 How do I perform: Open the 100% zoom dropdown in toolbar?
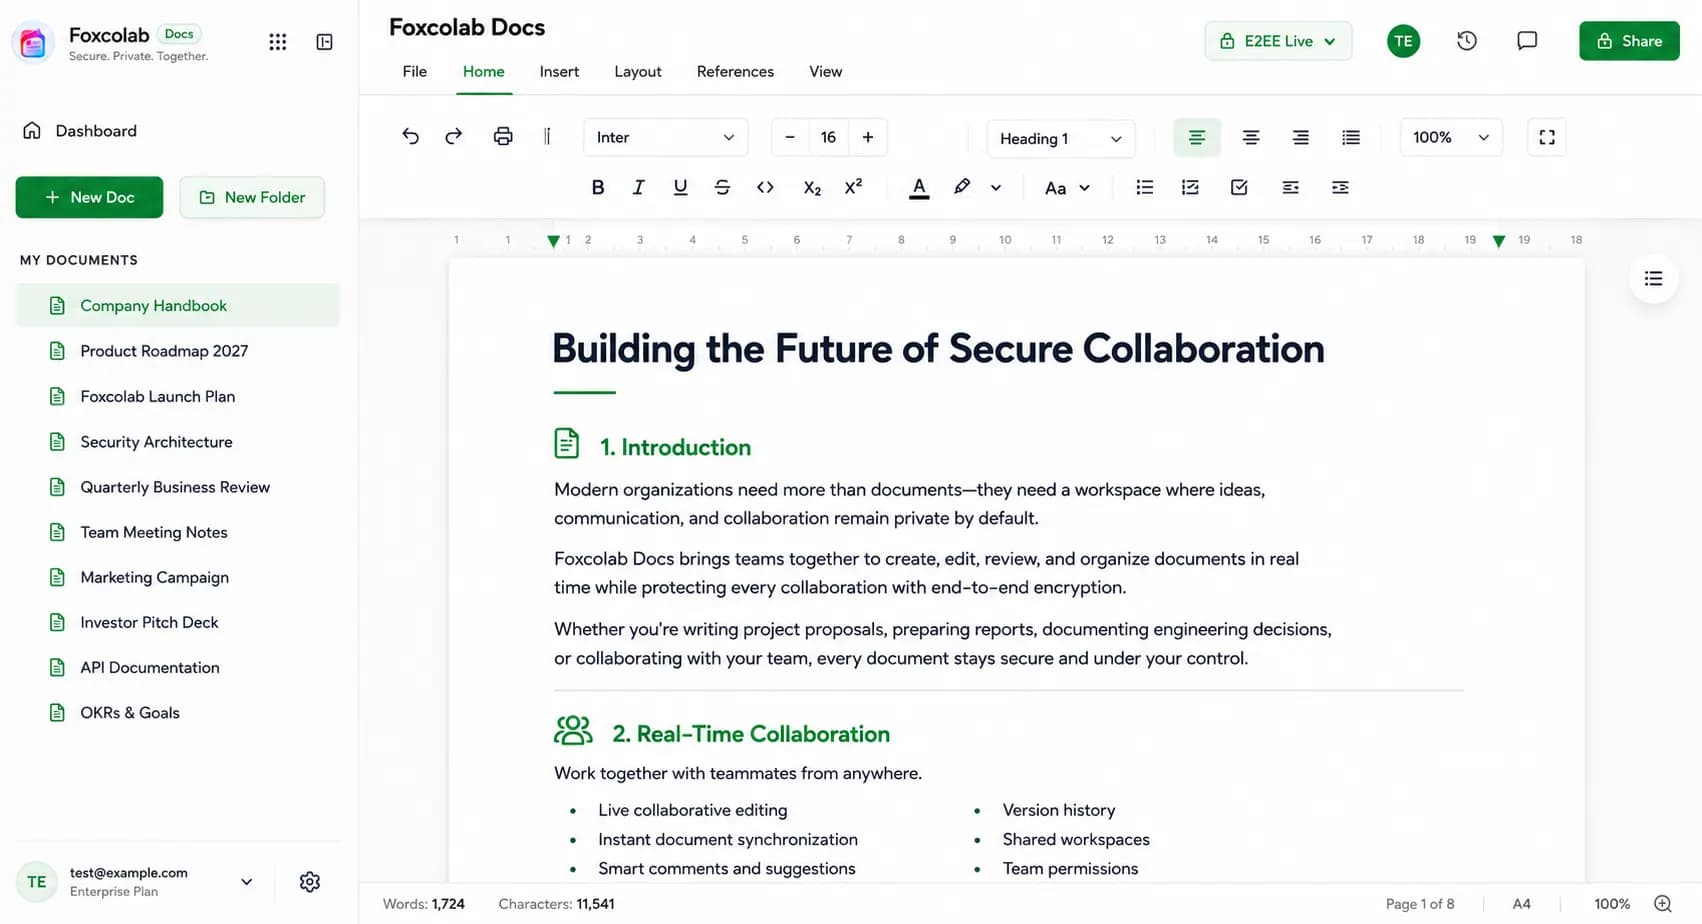[1451, 138]
